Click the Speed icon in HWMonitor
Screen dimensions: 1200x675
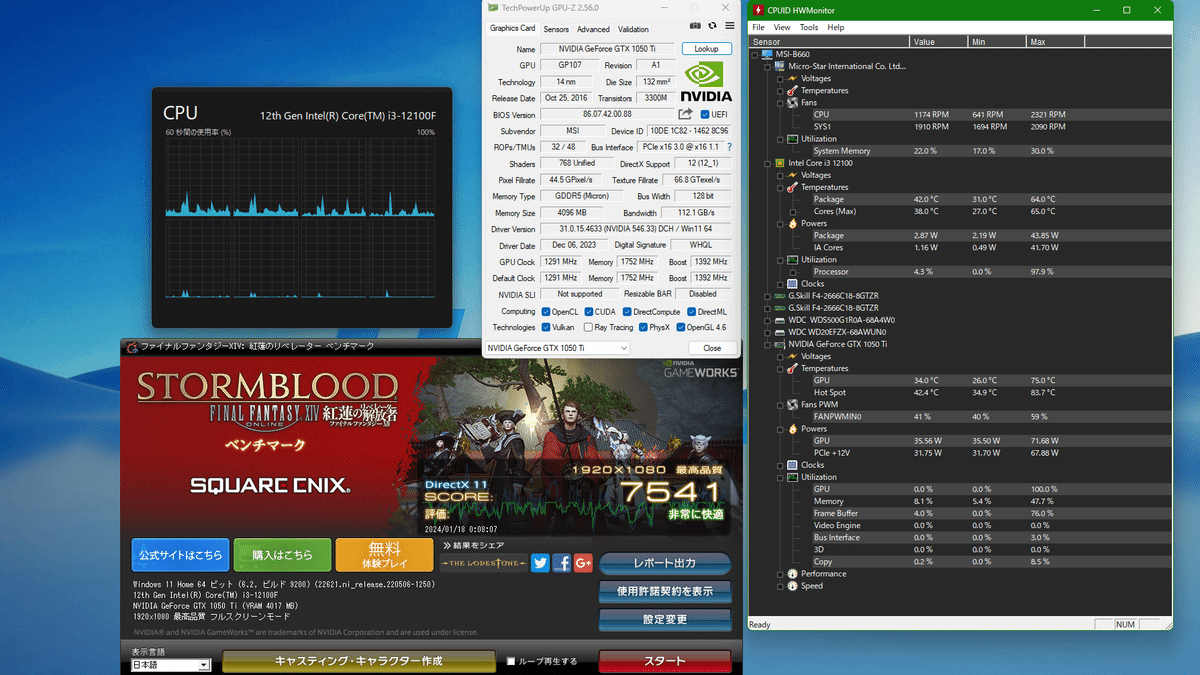[792, 586]
